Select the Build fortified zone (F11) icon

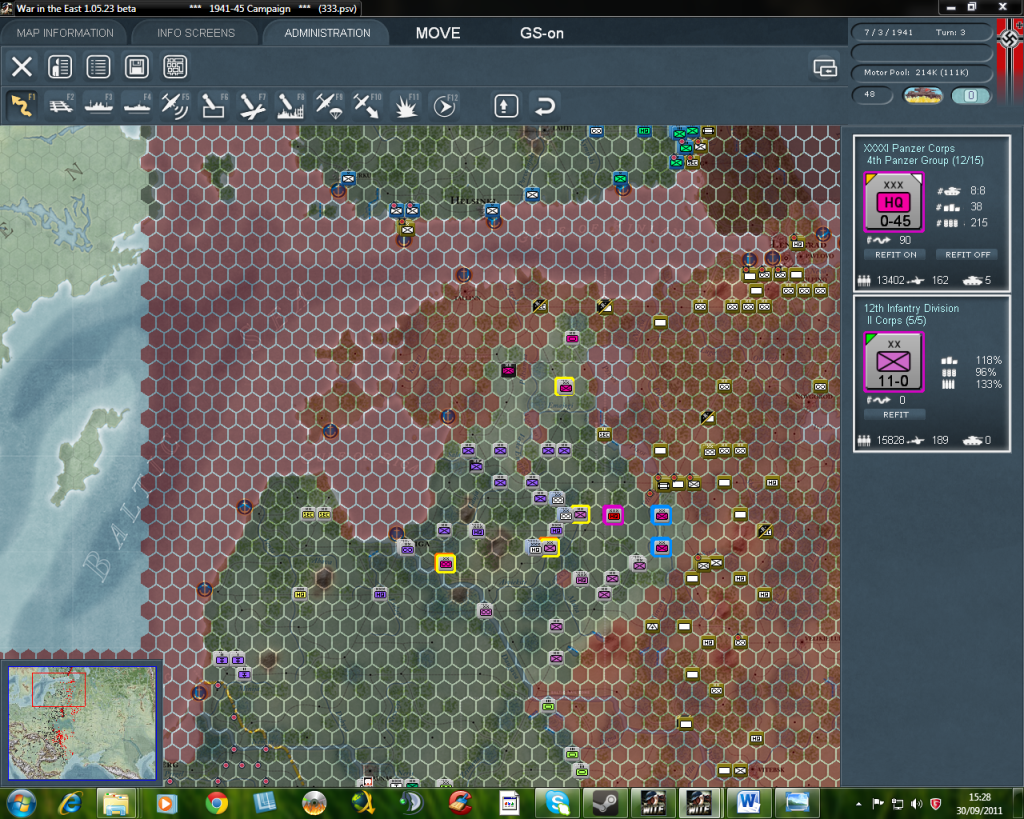(x=406, y=105)
